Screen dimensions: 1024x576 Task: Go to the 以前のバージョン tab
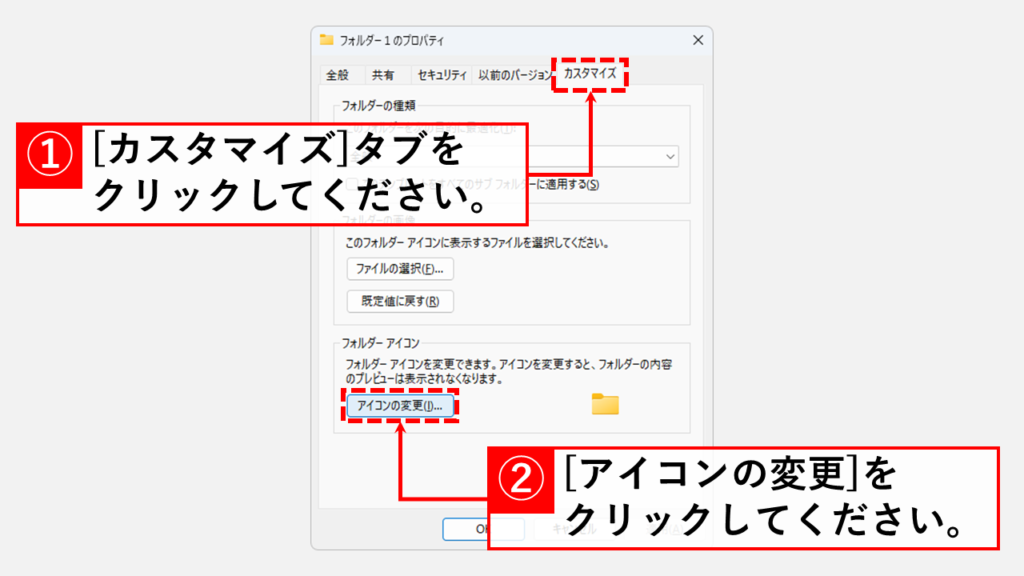click(514, 75)
